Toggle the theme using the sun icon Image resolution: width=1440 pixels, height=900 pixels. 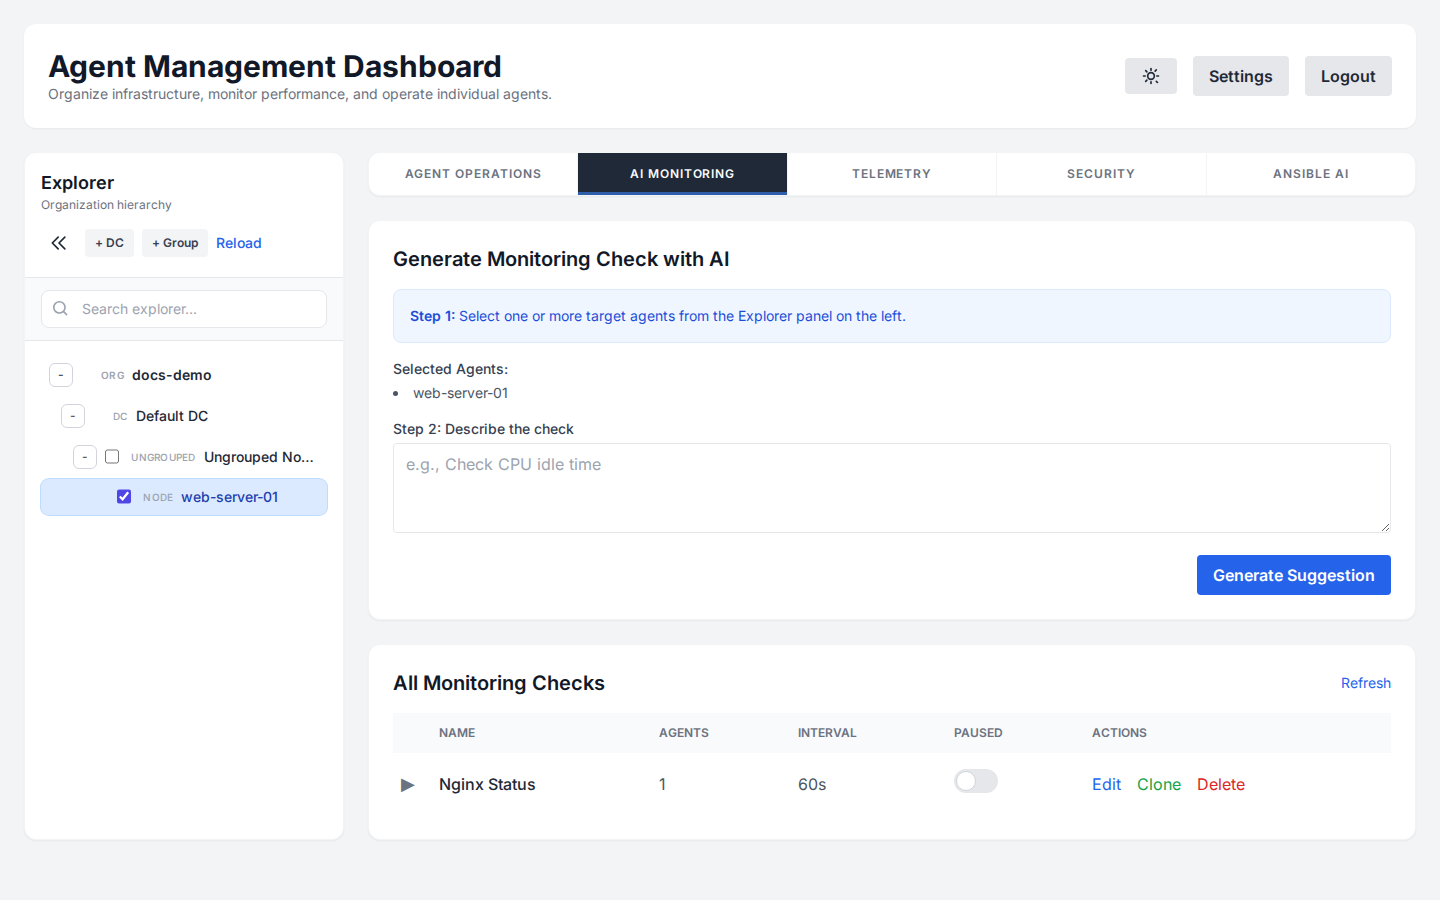pos(1150,76)
